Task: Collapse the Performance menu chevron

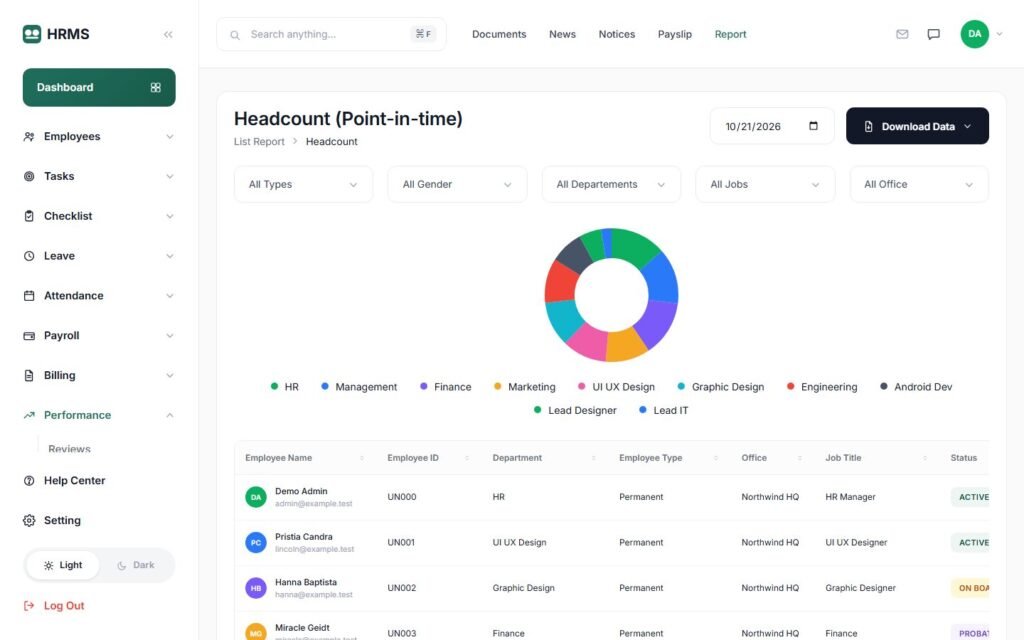Action: [x=170, y=415]
